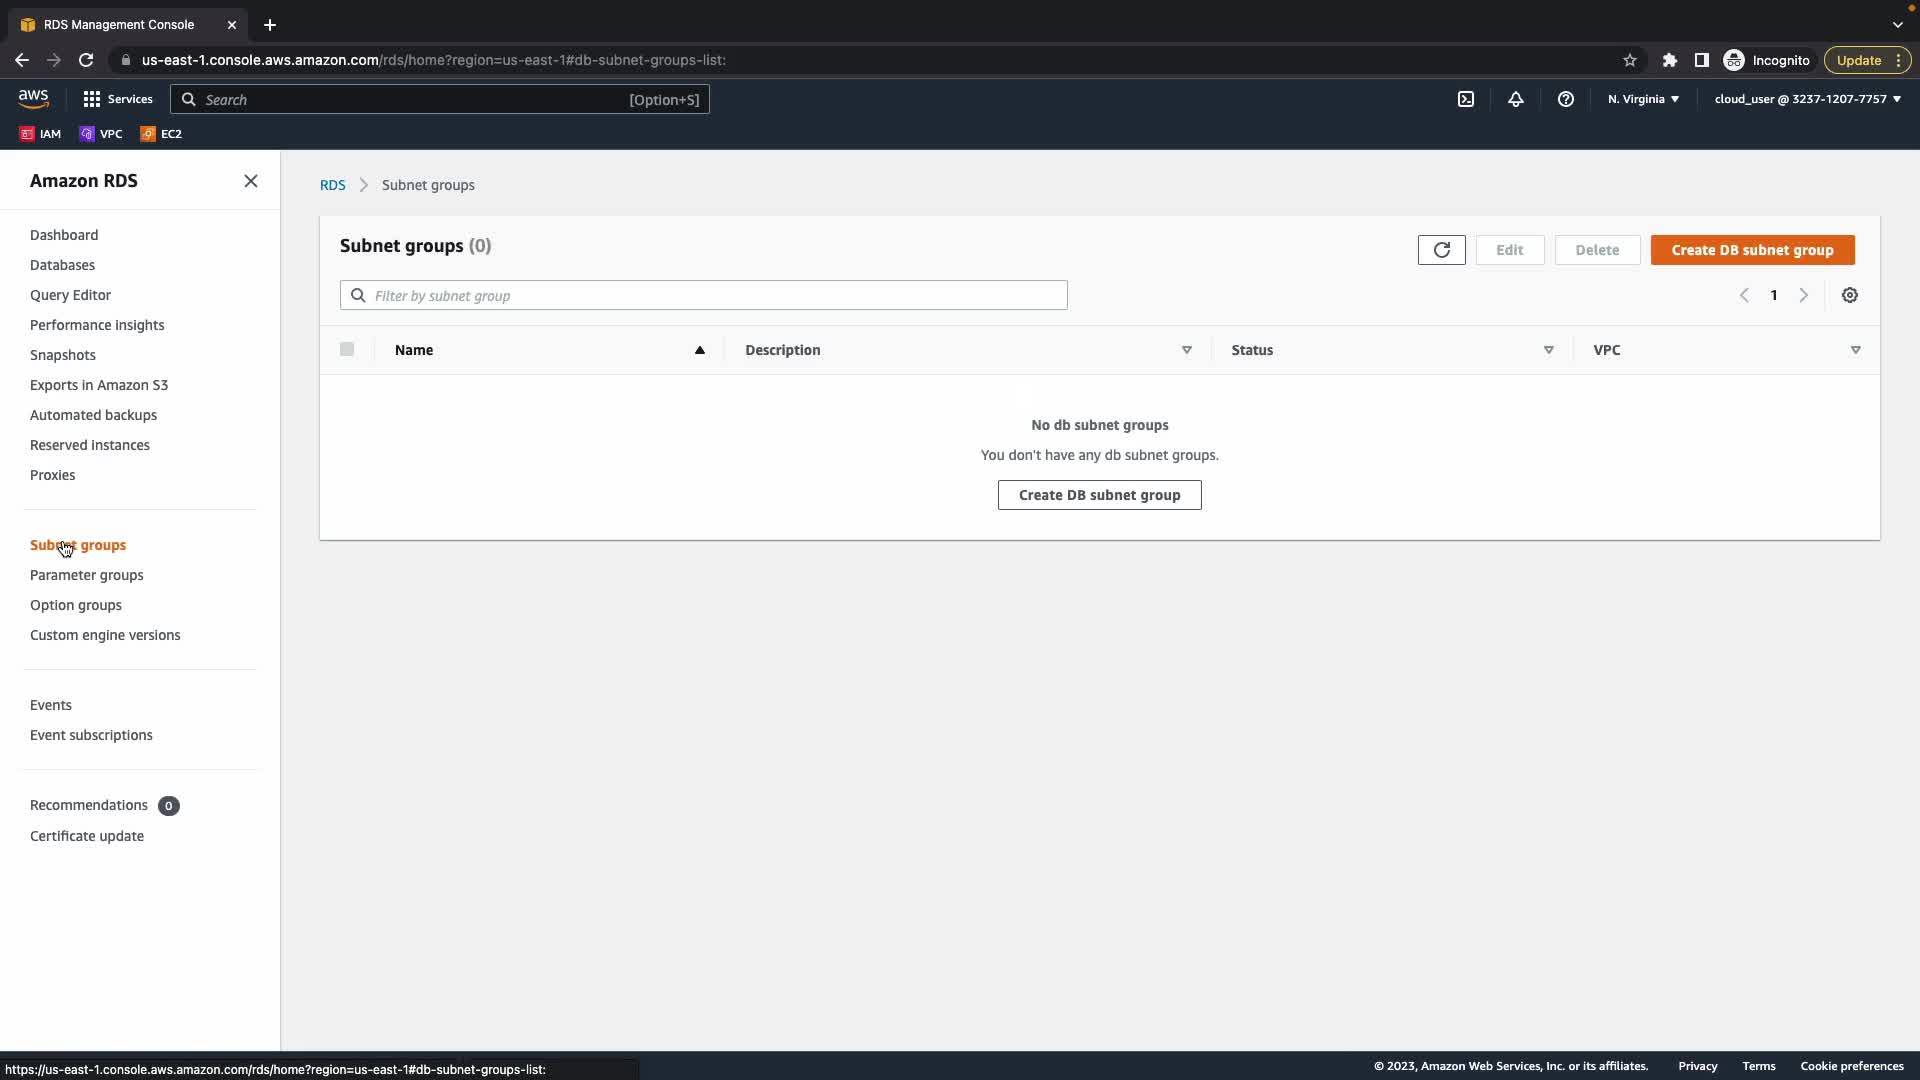Open the notifications bell icon
The width and height of the screenshot is (1920, 1080).
point(1516,99)
